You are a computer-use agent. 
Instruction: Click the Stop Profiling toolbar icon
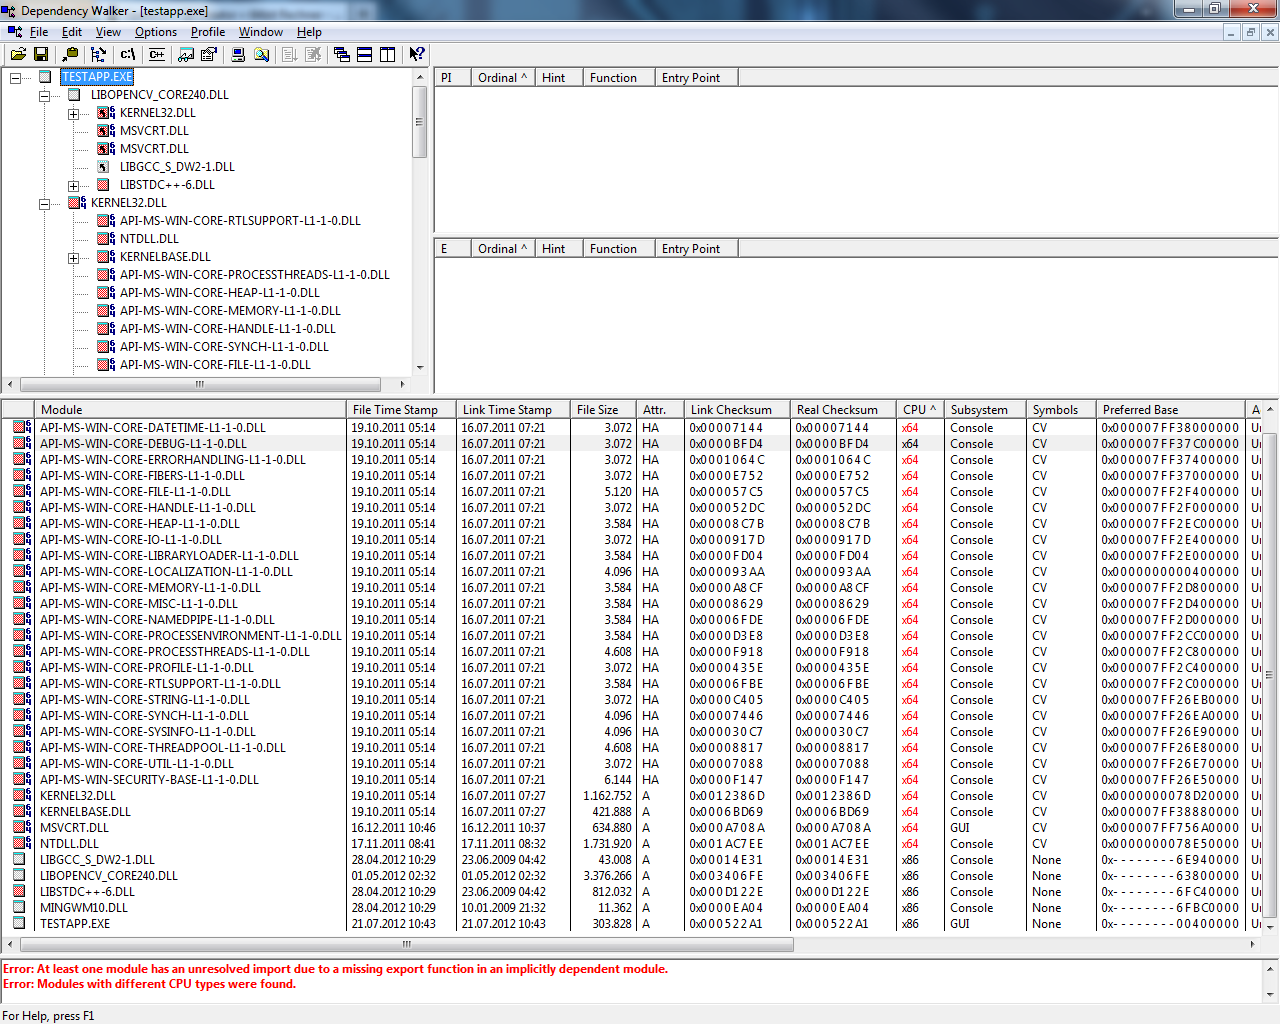[x=313, y=54]
